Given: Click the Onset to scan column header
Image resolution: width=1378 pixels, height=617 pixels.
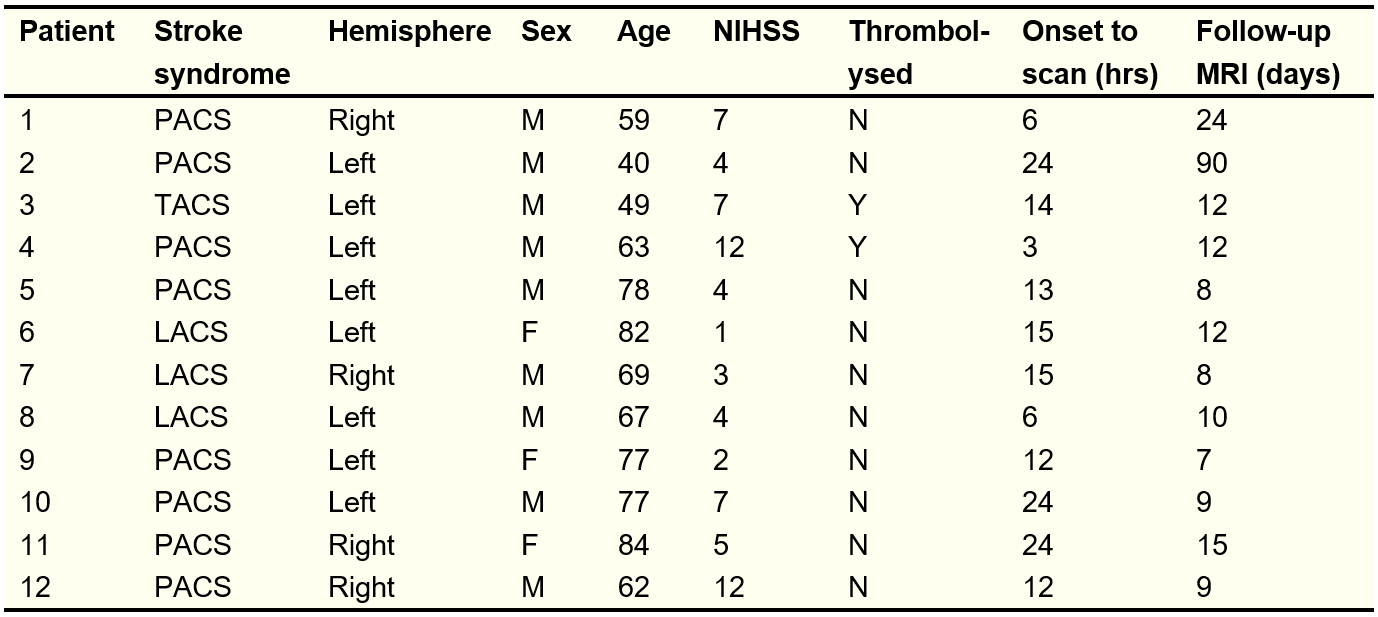Looking at the screenshot, I should pos(1090,52).
